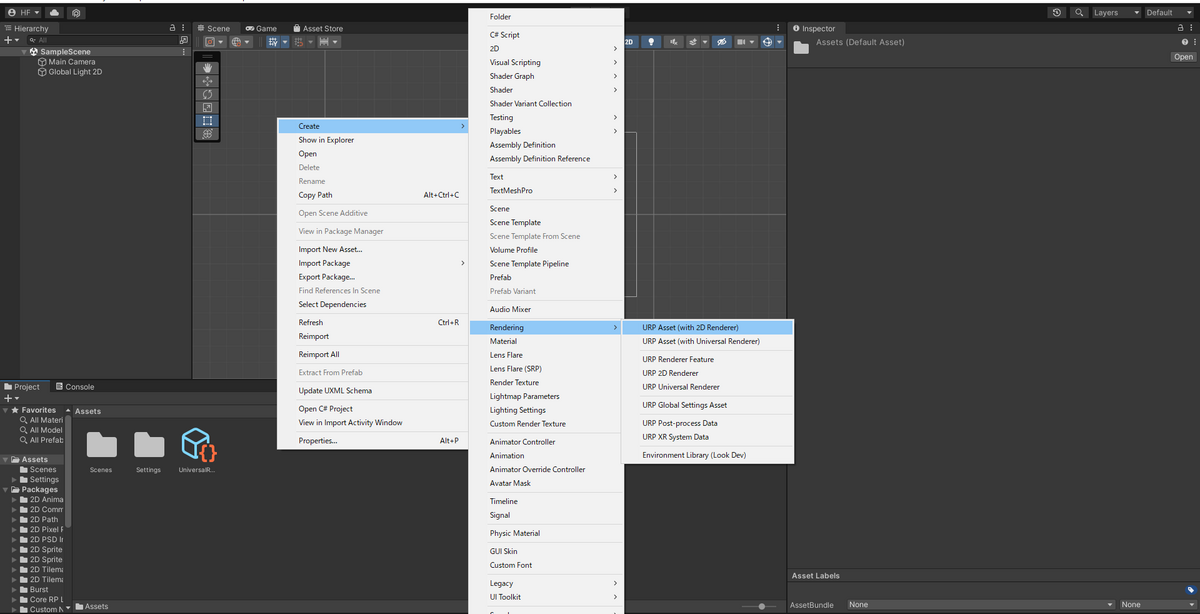This screenshot has width=1200, height=614.
Task: Click the Hierarchy scene-search picker icon
Action: 183,40
